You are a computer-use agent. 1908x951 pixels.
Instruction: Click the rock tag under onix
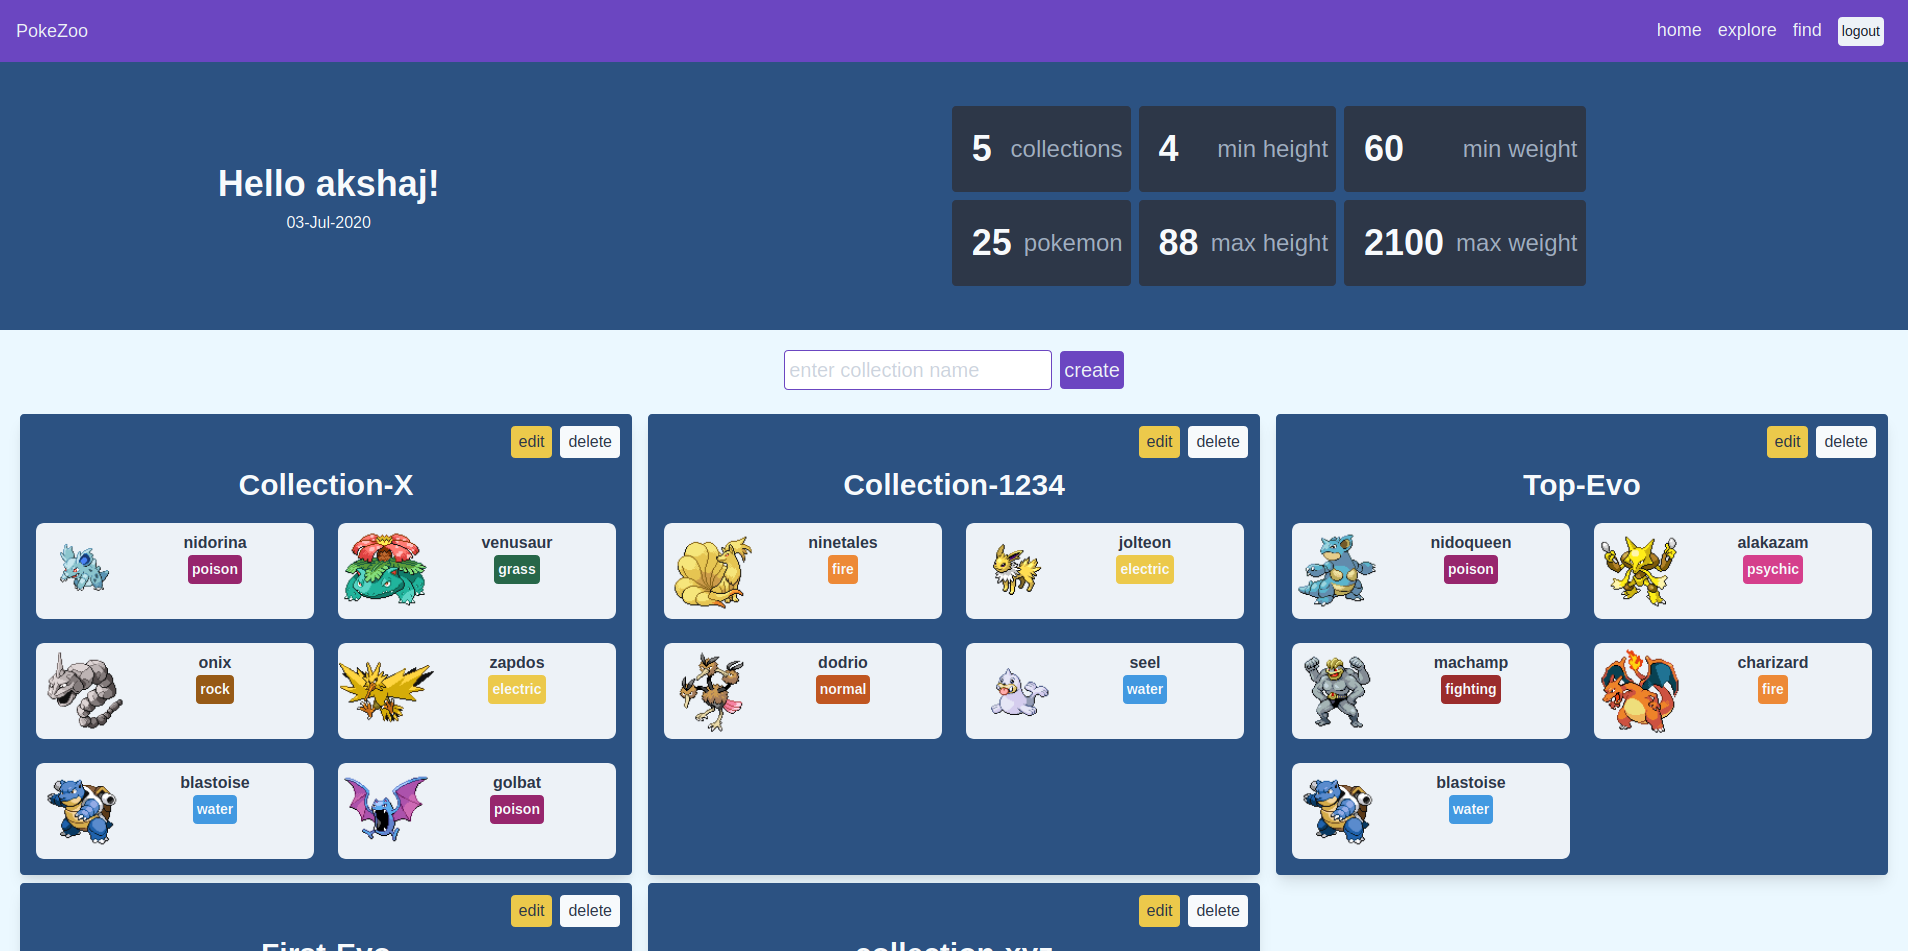215,690
